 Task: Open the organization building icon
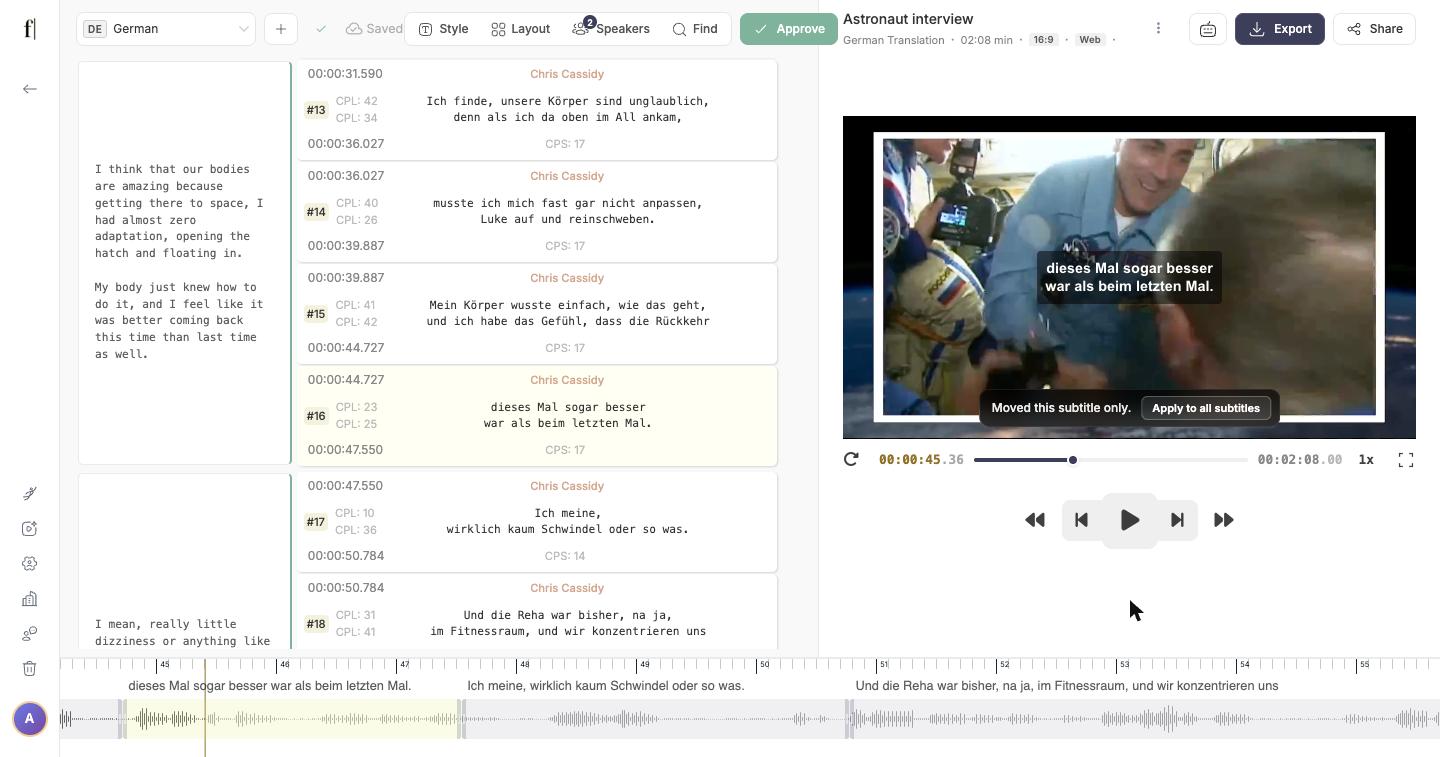[30, 598]
